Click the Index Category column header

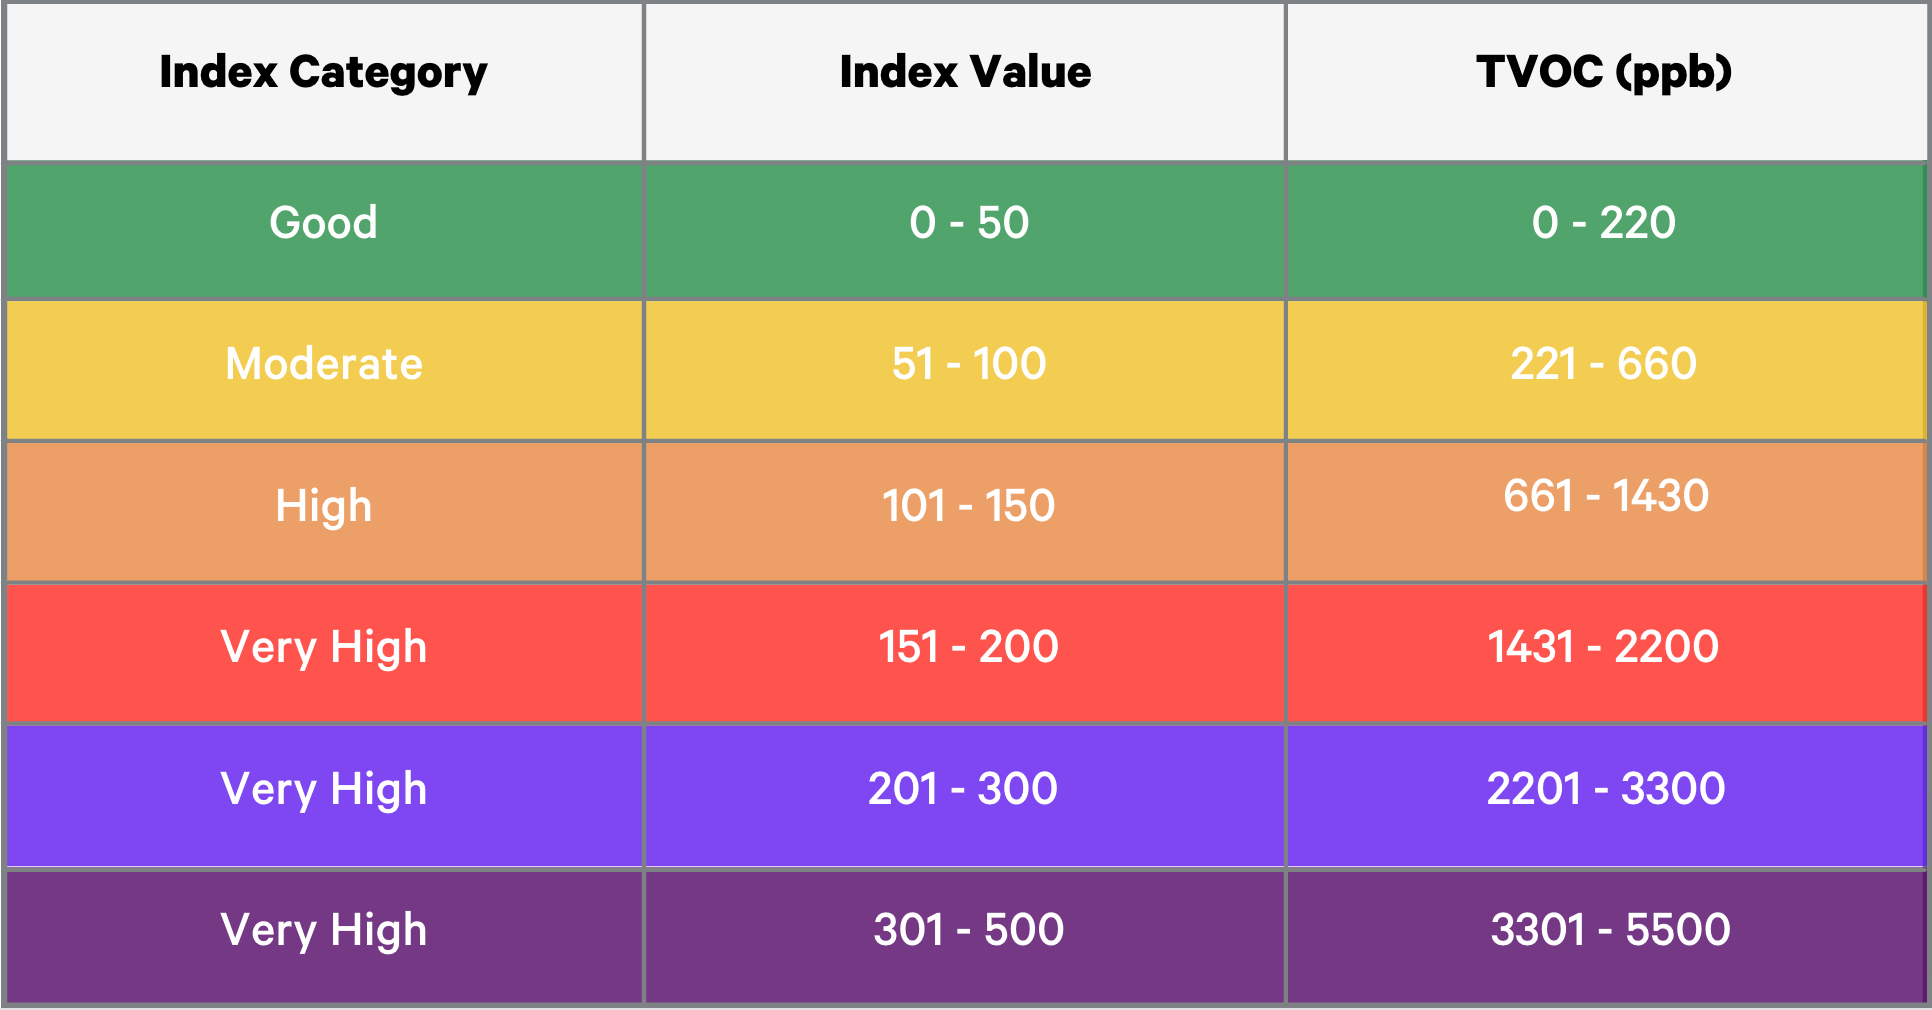click(323, 73)
